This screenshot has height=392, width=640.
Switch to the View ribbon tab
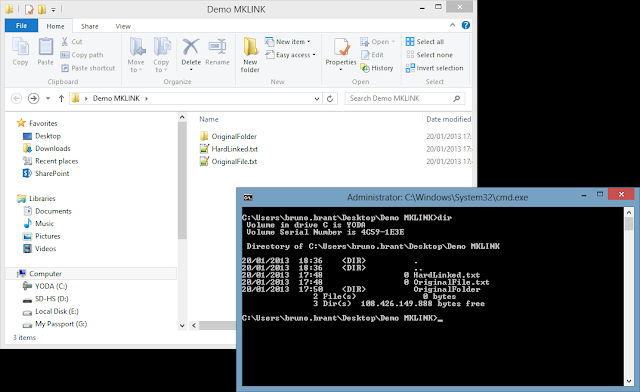[123, 26]
